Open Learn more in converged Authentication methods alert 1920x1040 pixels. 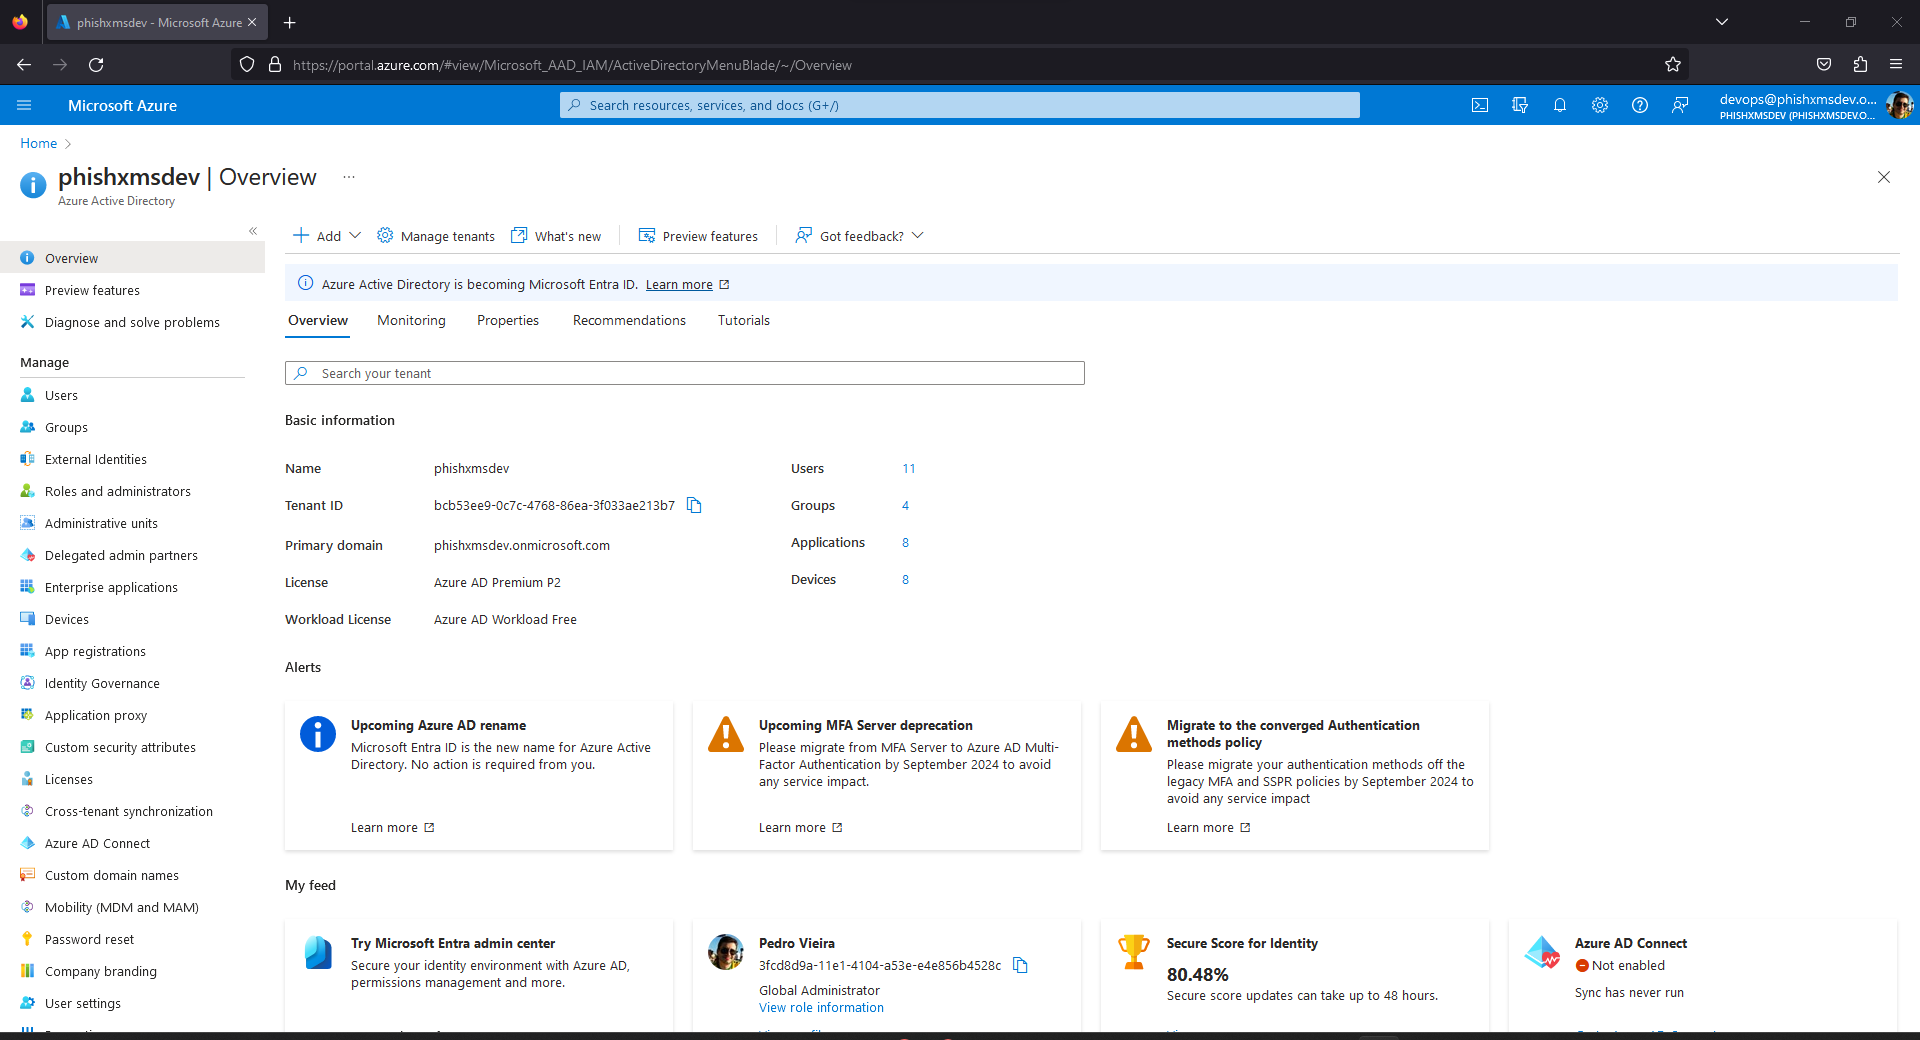[x=1208, y=827]
